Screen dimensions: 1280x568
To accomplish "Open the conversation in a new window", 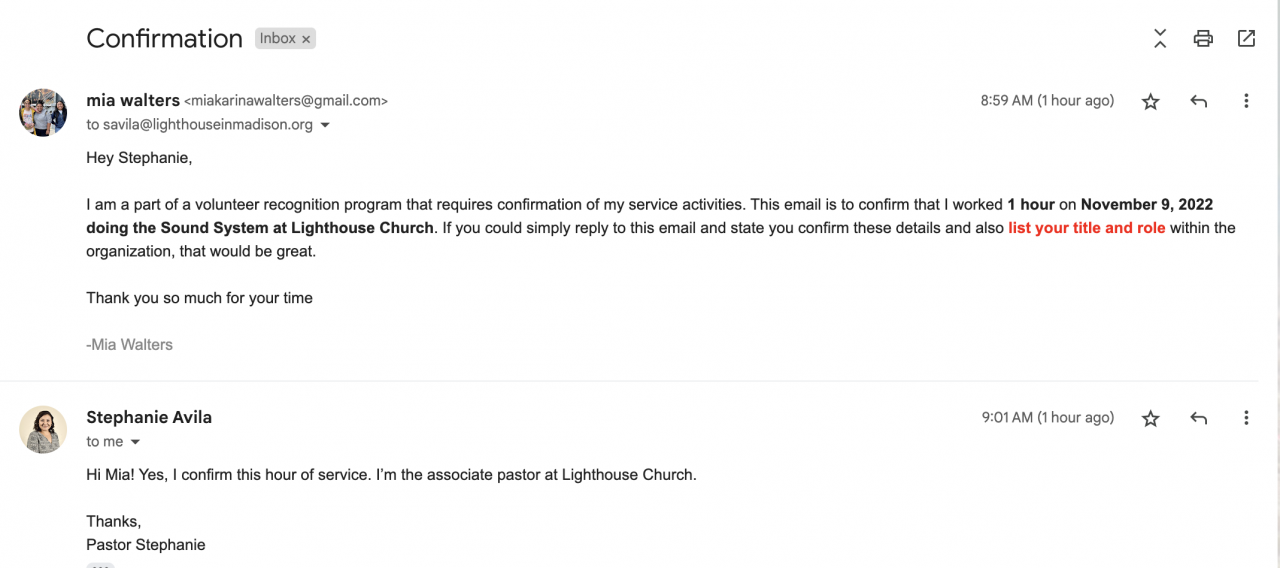I will (x=1246, y=39).
